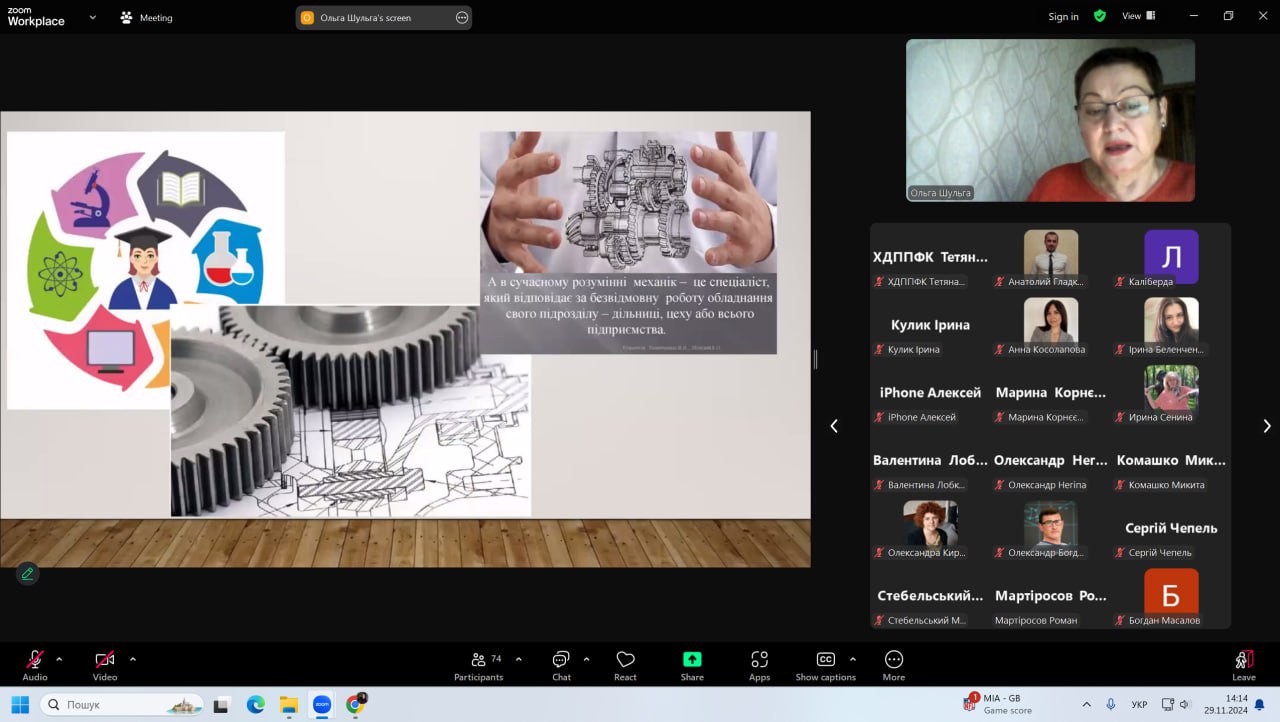The image size is (1280, 722).
Task: Open File Explorer from taskbar
Action: pos(288,704)
